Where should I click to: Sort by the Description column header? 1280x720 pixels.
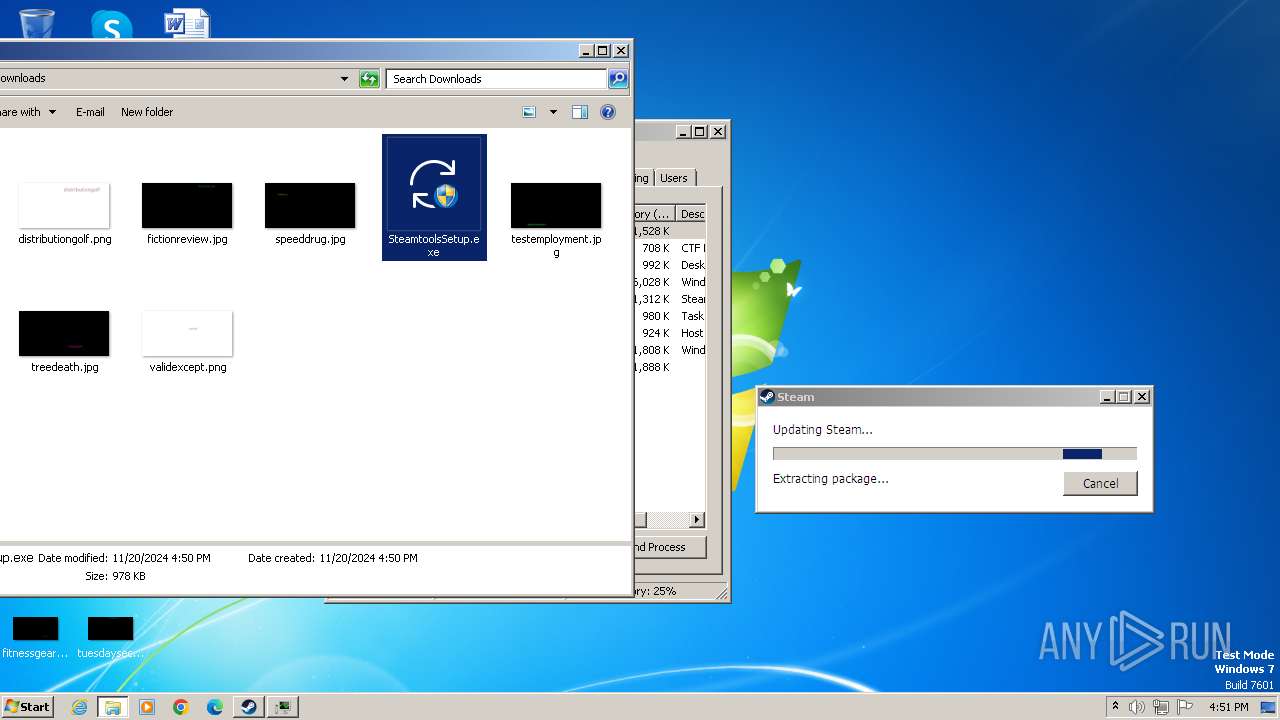[692, 214]
